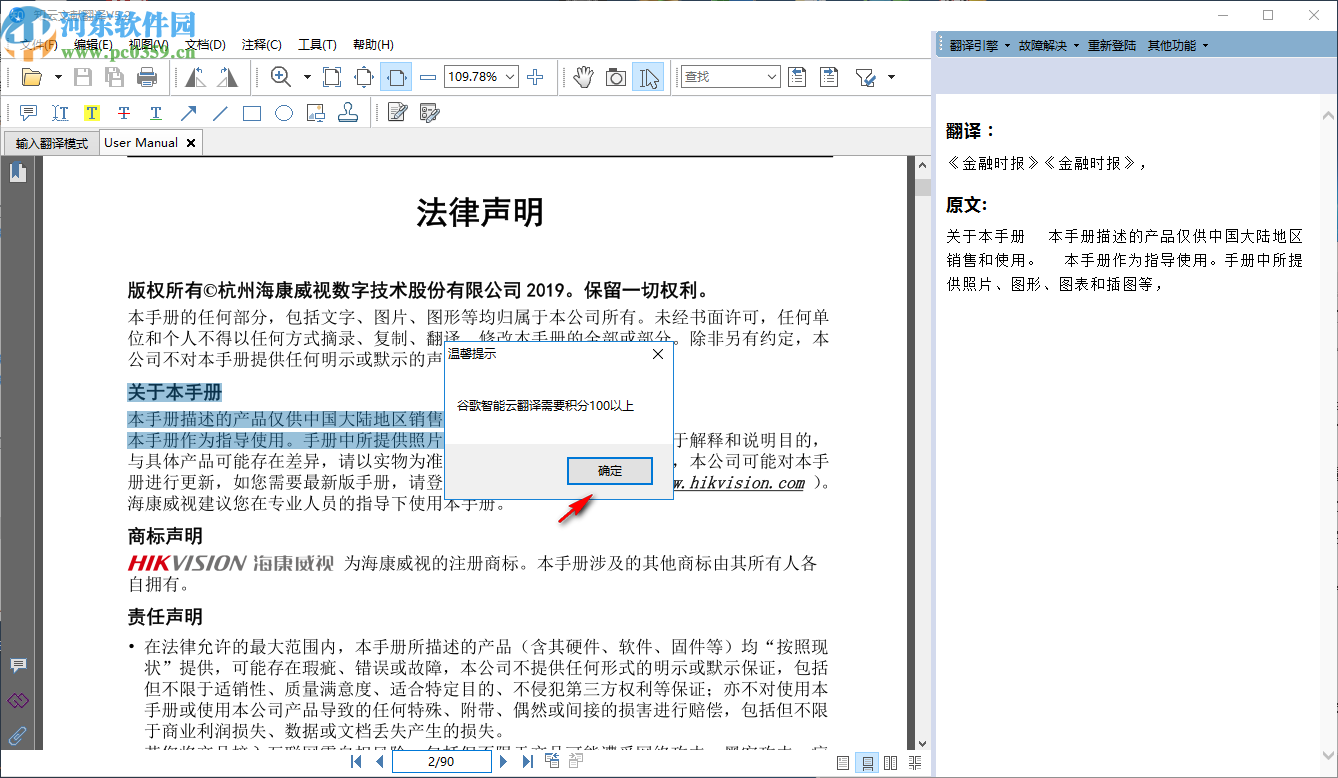Switch to the 输入翻译模式 tab
Image resolution: width=1338 pixels, height=778 pixels.
point(52,143)
